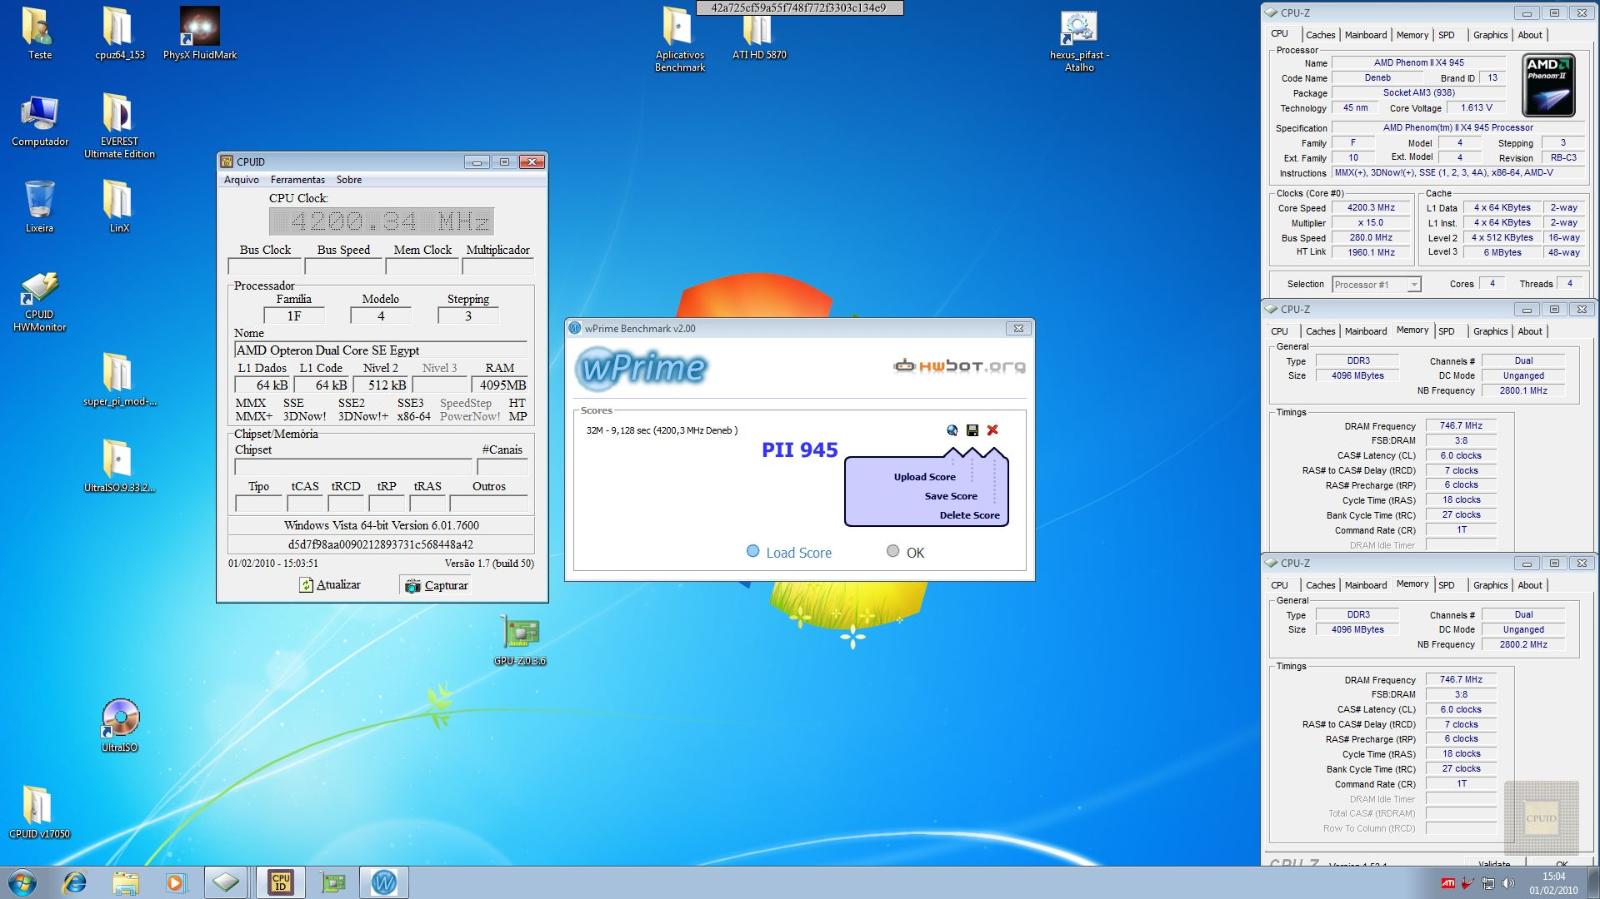Screen dimensions: 1600x899
Task: Open the Windows Start orb
Action: 22,882
